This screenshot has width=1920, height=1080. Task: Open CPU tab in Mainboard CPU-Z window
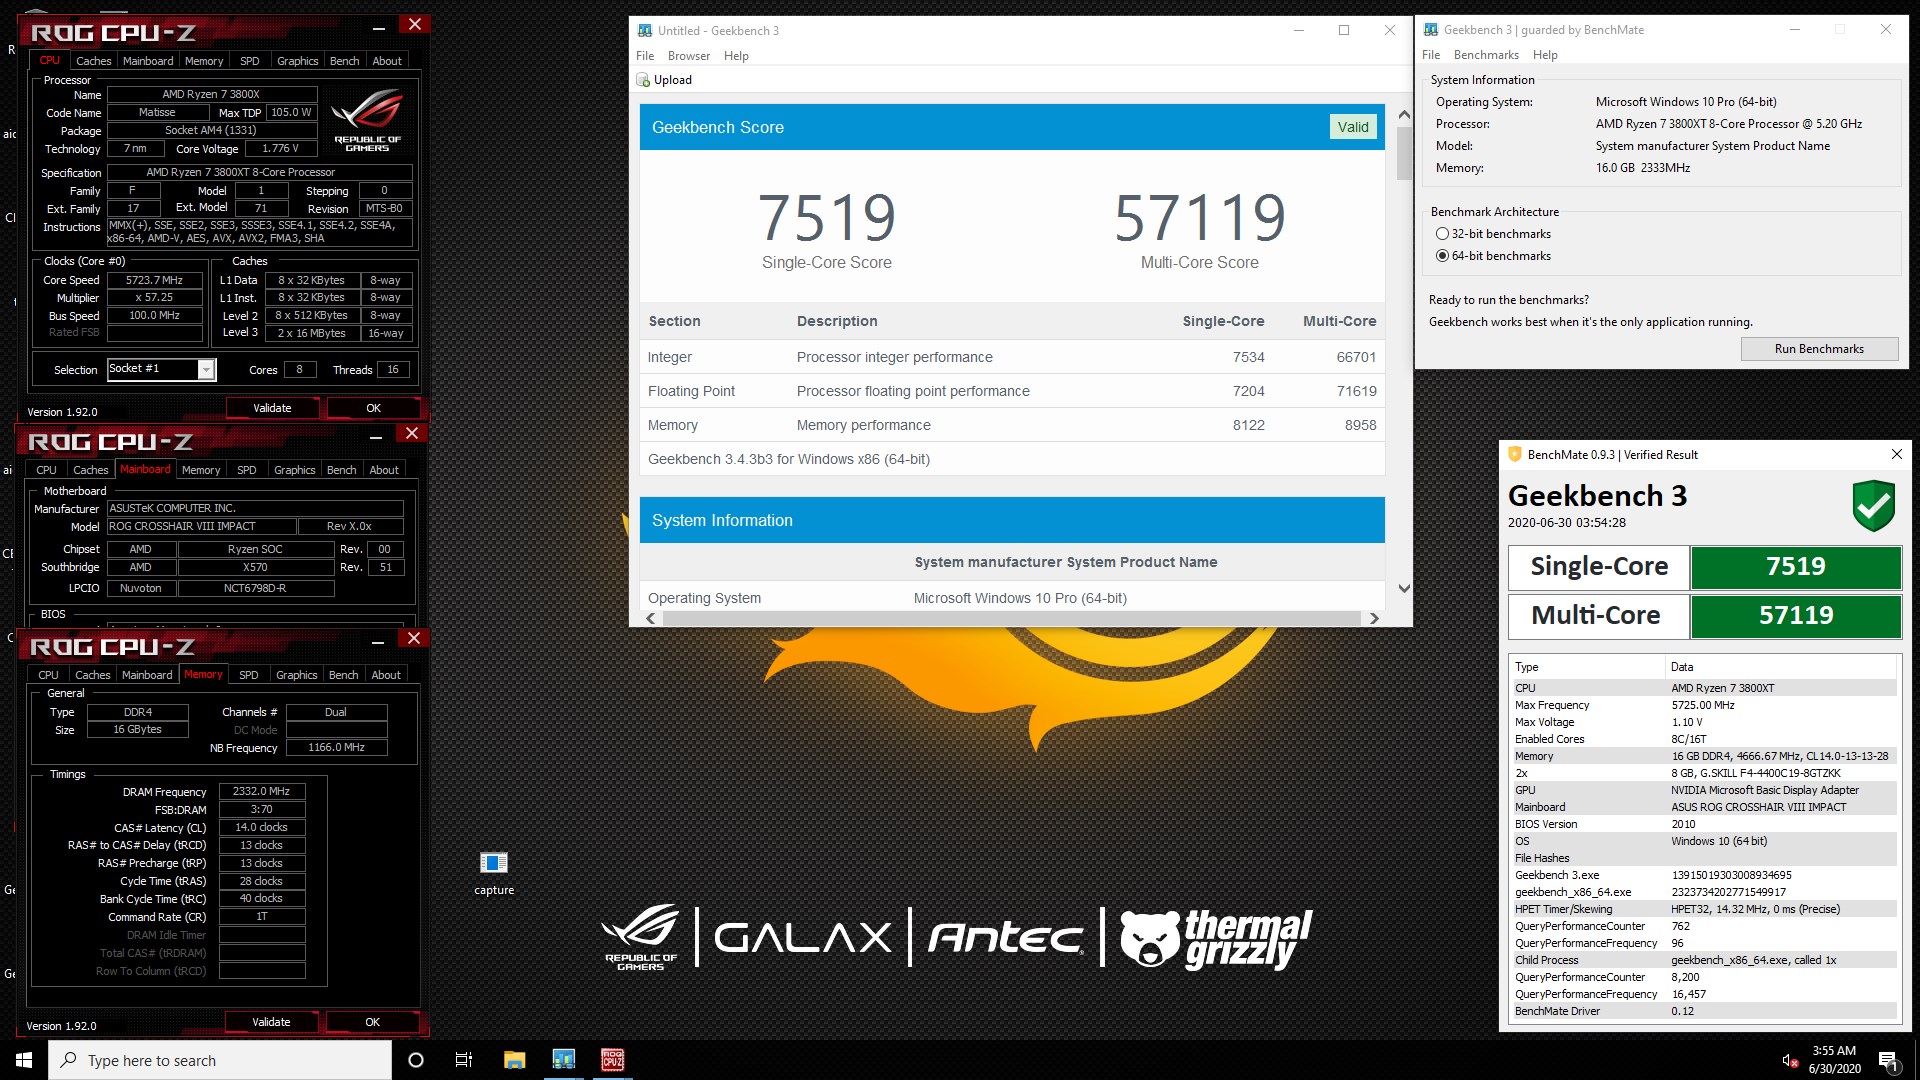[46, 470]
